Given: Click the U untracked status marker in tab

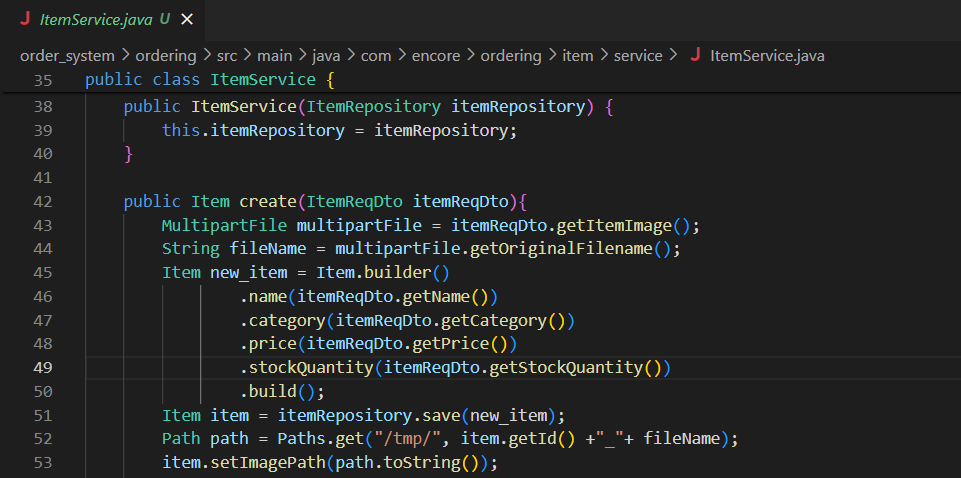Looking at the screenshot, I should 165,20.
